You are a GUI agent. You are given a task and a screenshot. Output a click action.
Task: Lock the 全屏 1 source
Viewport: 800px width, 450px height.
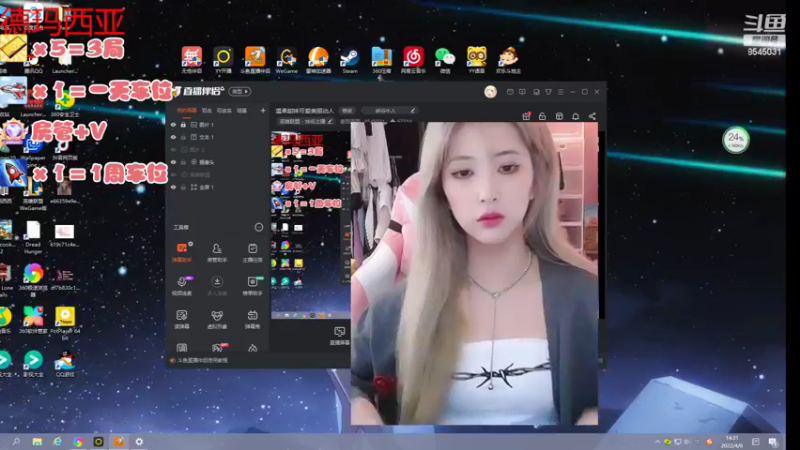[183, 187]
